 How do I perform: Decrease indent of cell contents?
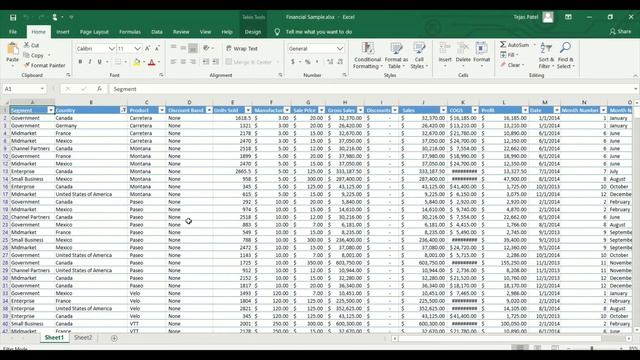(205, 62)
